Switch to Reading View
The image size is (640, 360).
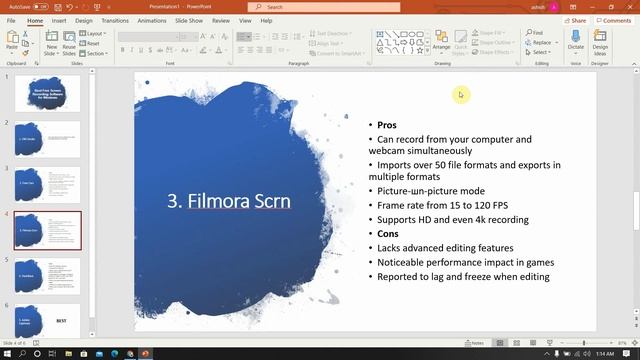pos(533,343)
